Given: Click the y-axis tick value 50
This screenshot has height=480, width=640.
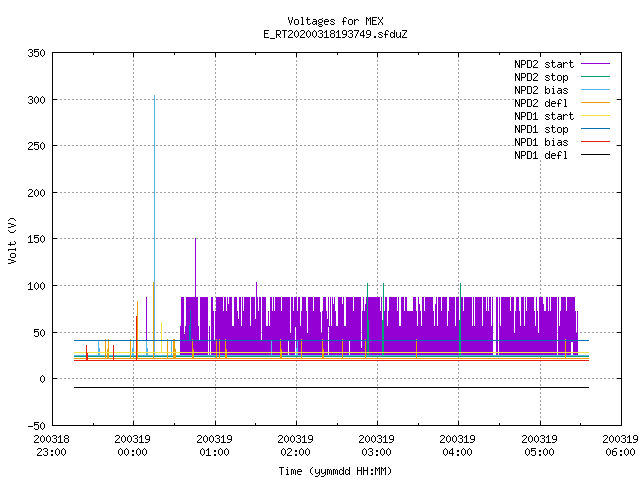Looking at the screenshot, I should pos(39,333).
